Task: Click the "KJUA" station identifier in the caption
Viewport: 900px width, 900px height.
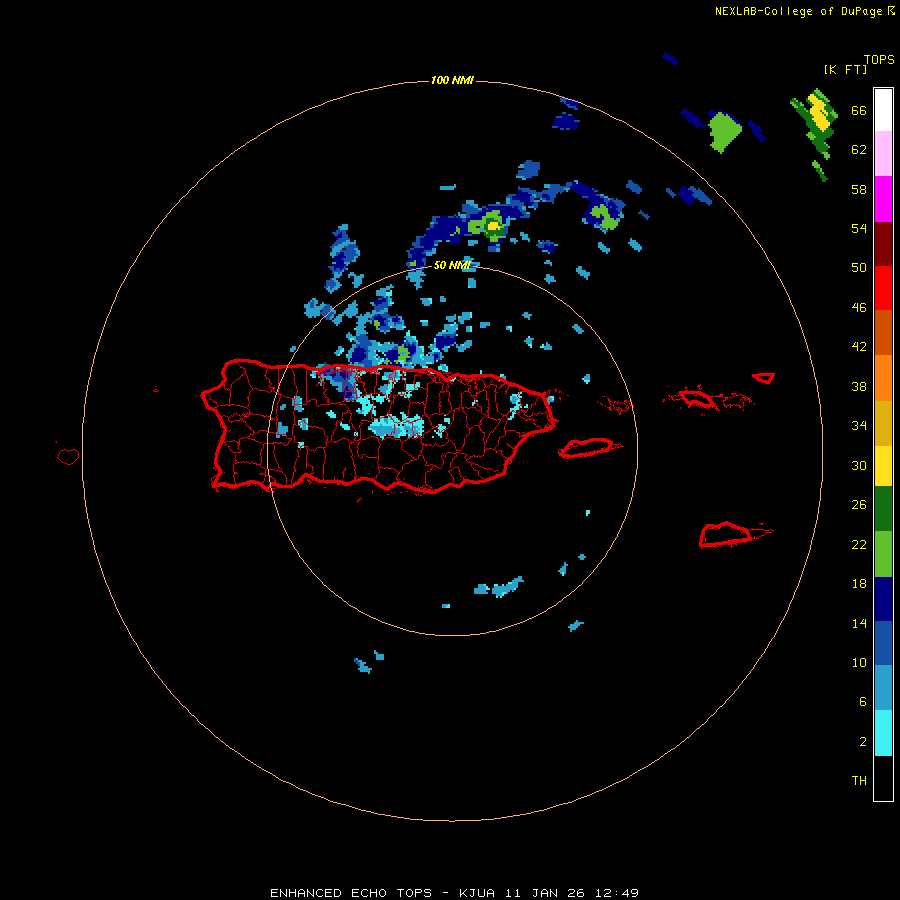Action: (476, 893)
